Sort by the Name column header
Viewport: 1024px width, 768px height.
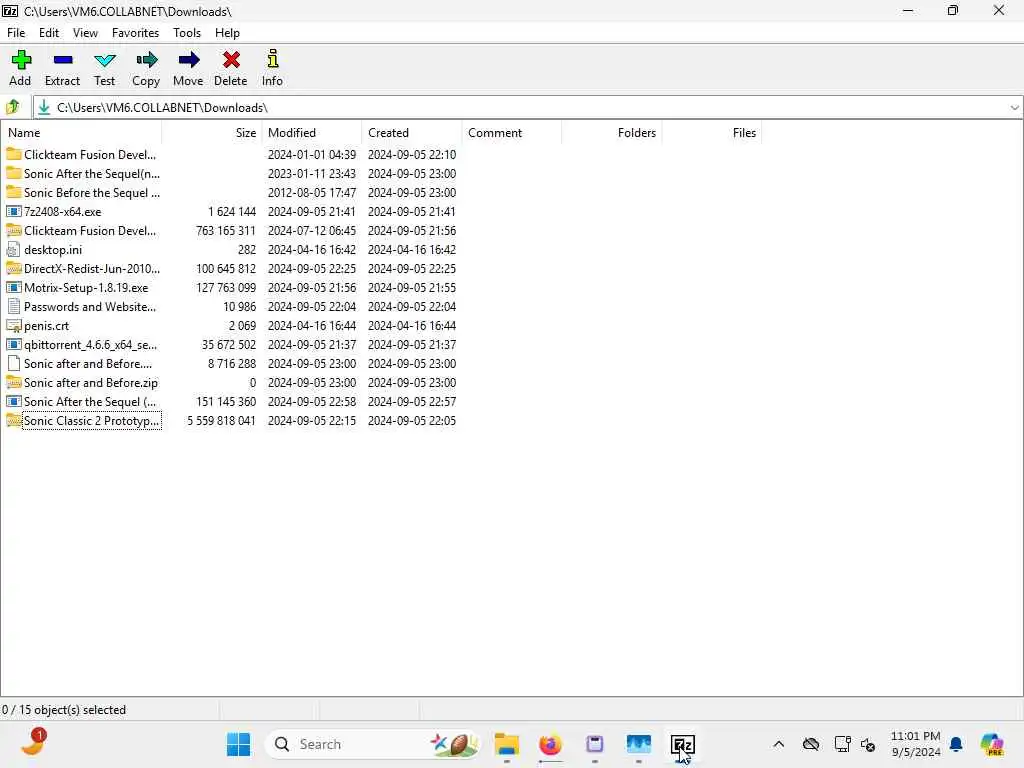point(82,133)
